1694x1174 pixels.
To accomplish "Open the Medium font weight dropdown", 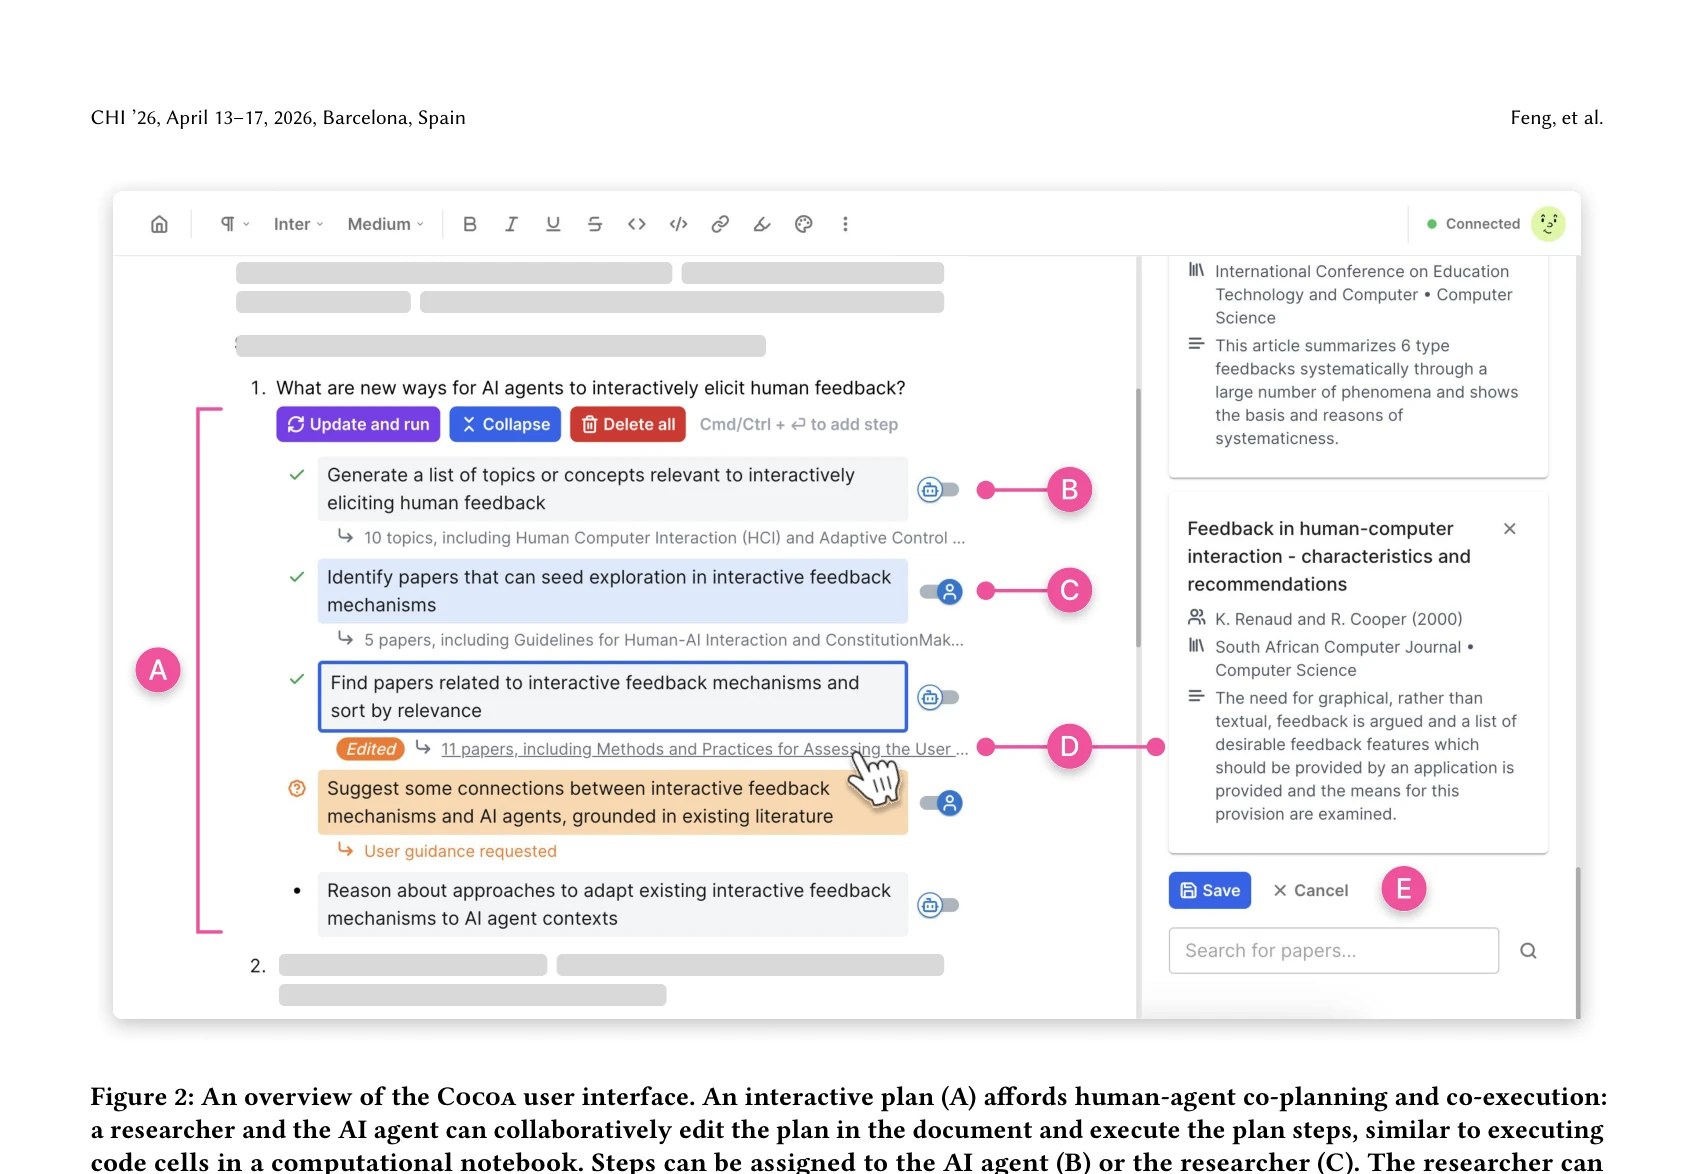I will 385,224.
